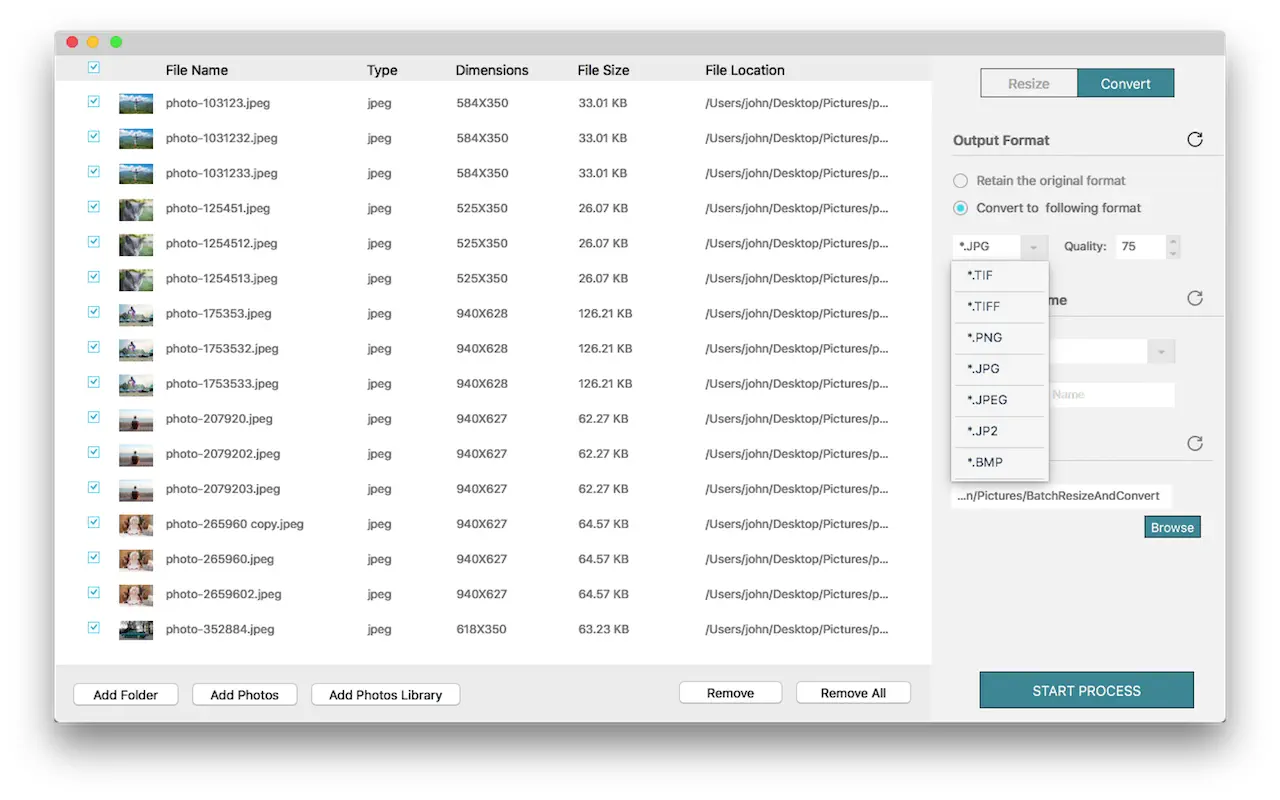Click thumbnail of photo-265960 copy.jpeg

point(136,524)
